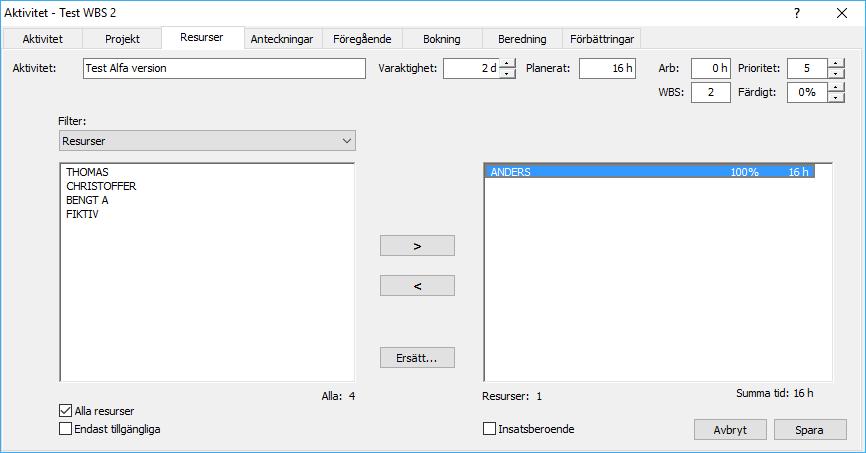Open the Förbättringar tab
The width and height of the screenshot is (866, 453).
tap(602, 39)
